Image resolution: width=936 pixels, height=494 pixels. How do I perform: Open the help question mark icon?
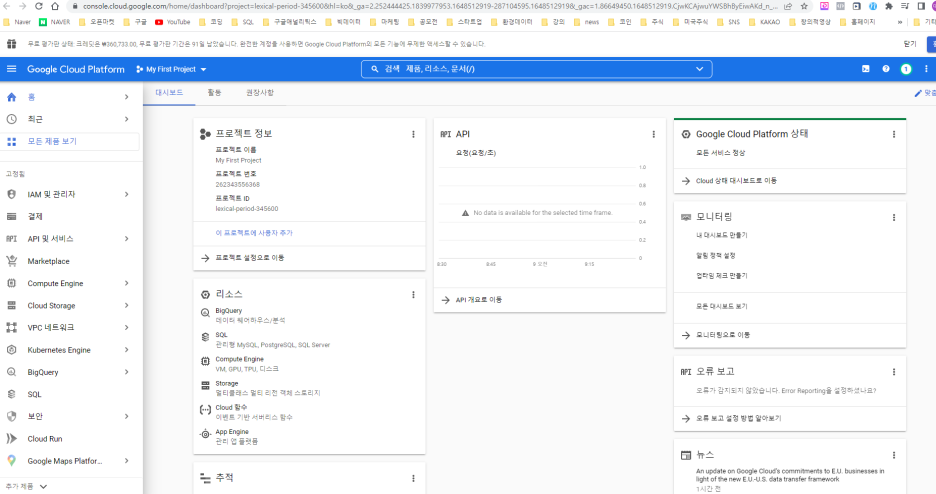(886, 69)
